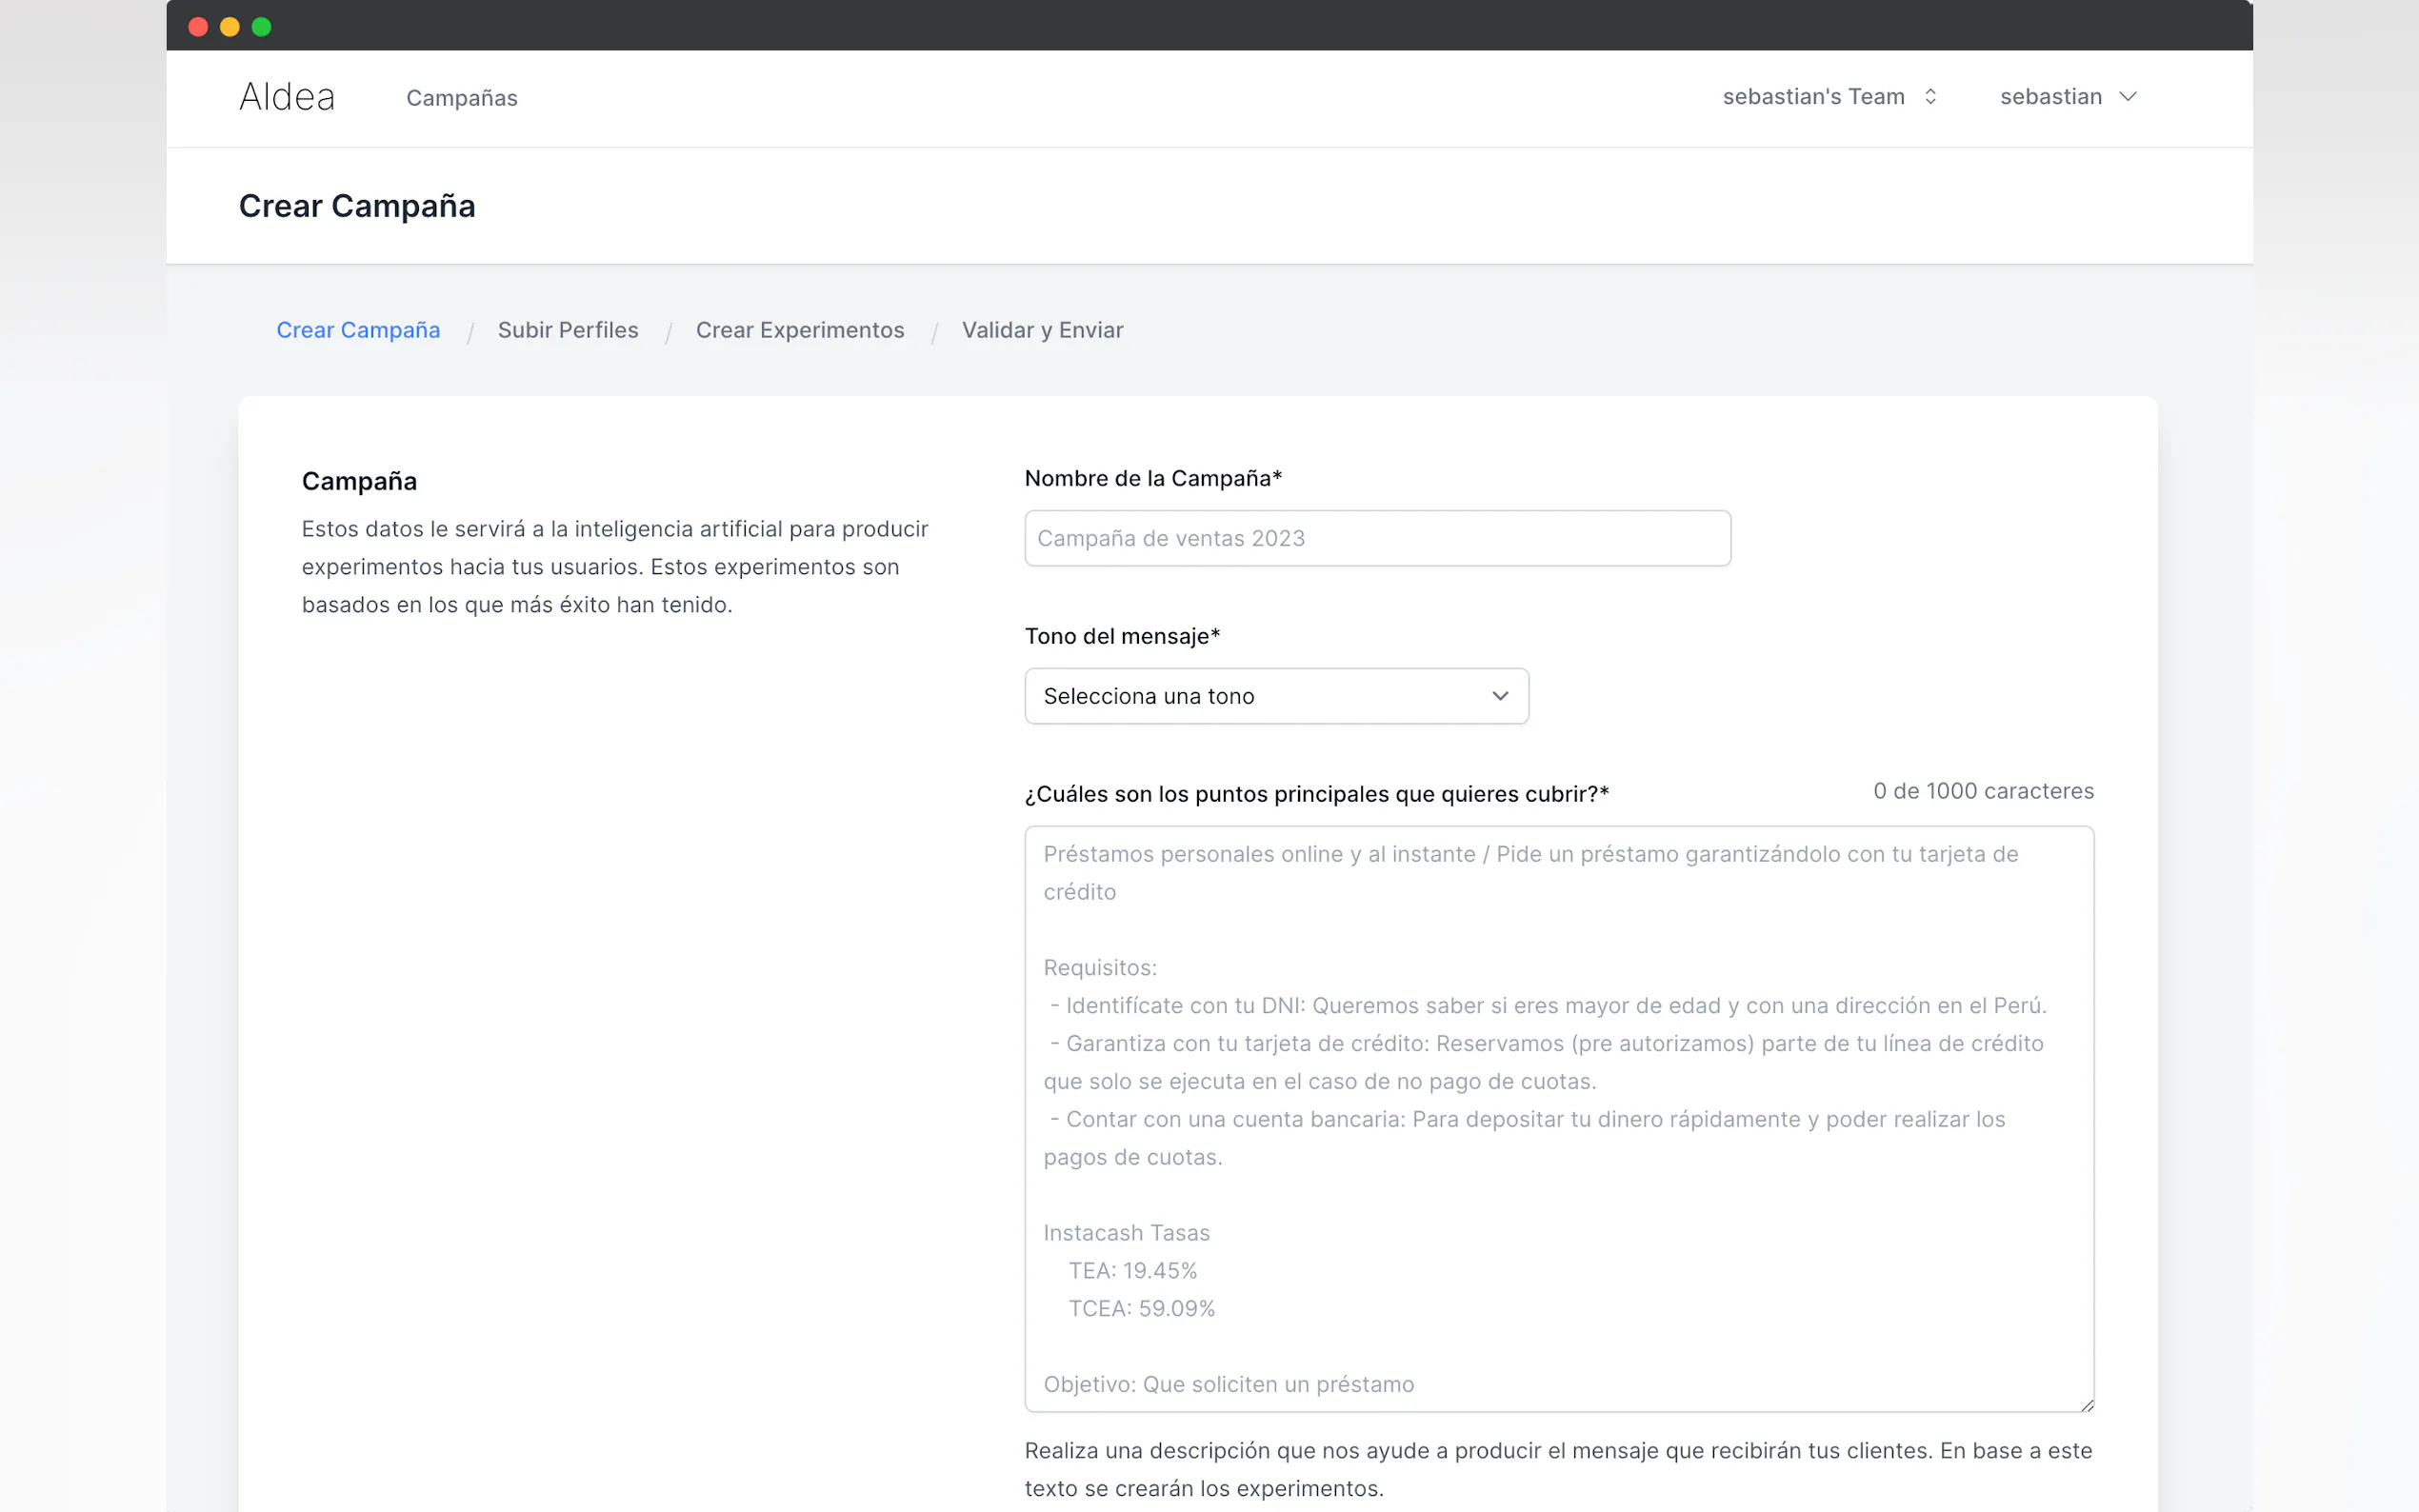Go to Crear Campaña step
Viewport: 2419px width, 1512px height.
click(358, 330)
